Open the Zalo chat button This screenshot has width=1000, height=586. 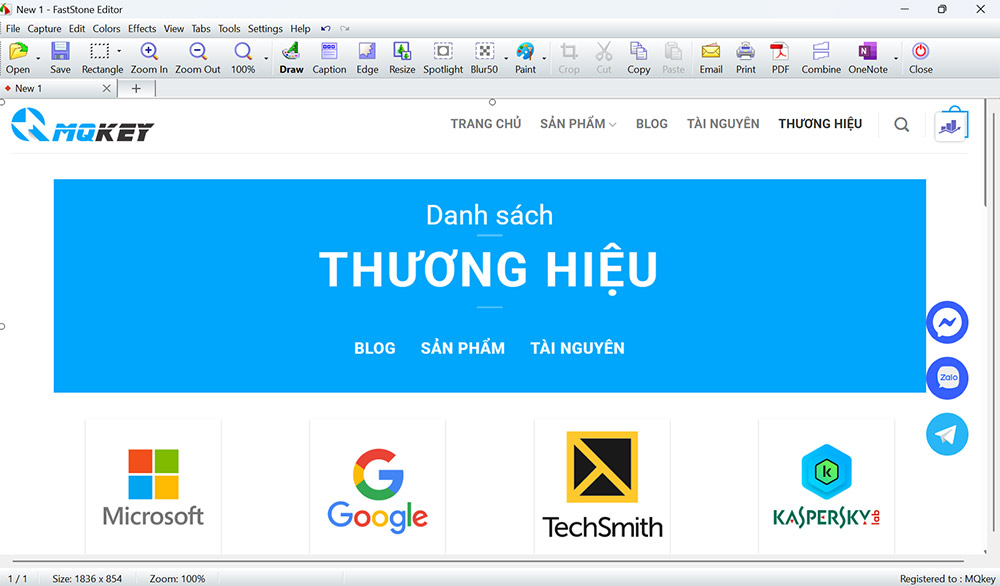(947, 378)
